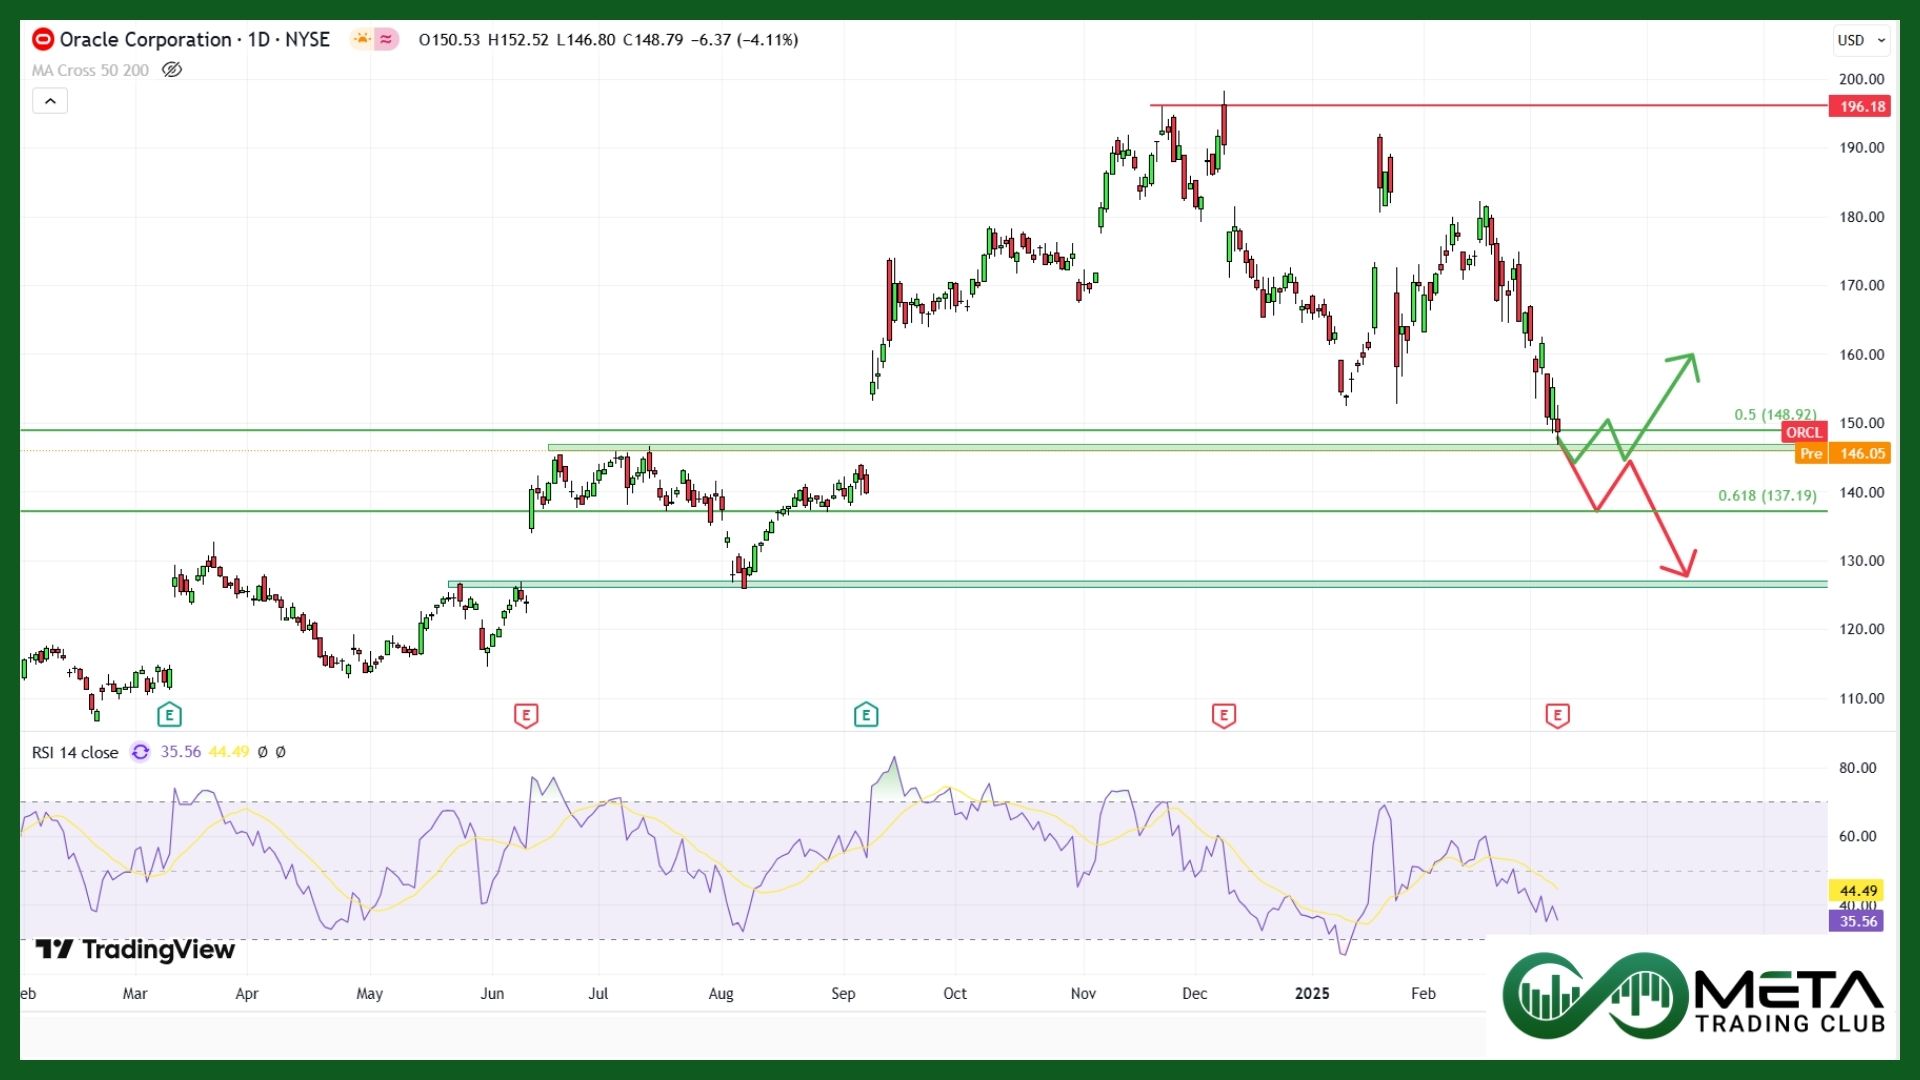Click the RSI indicator refresh icon
1920x1080 pixels.
(140, 752)
